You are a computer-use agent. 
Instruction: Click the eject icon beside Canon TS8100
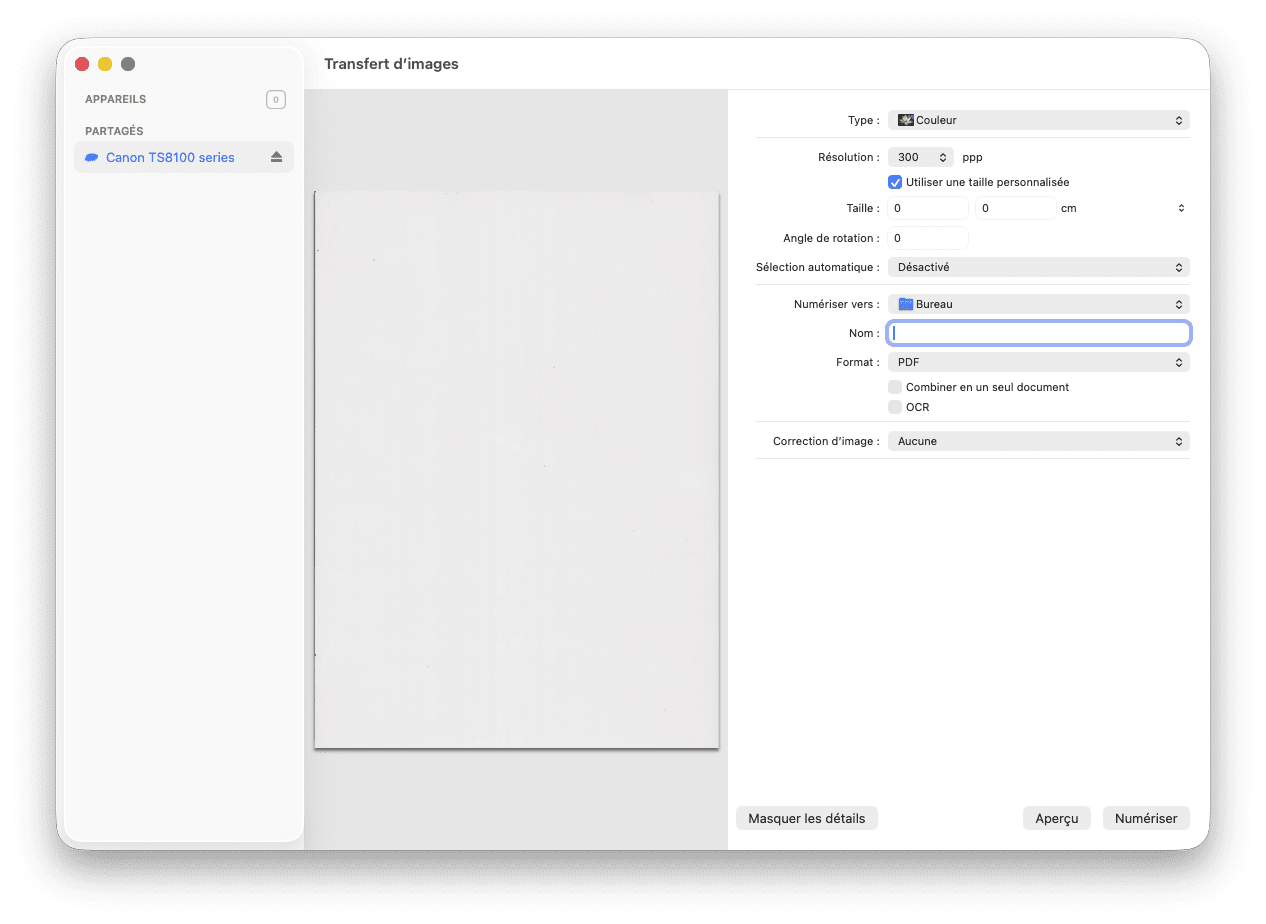(x=277, y=158)
